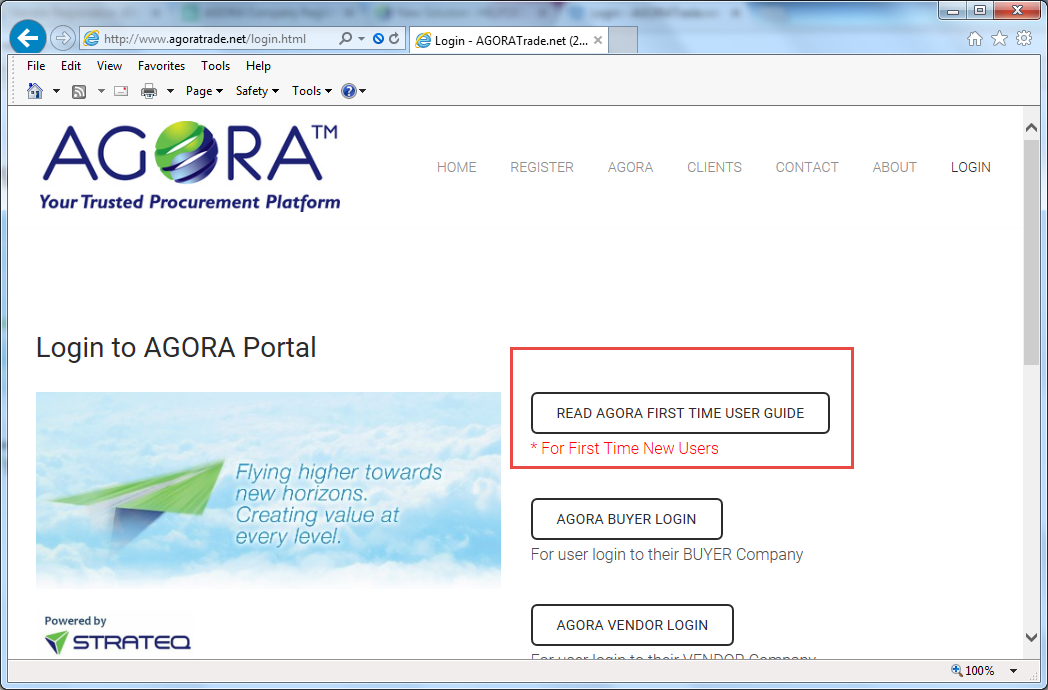
Task: Open the REGISTER navigation link
Action: pos(542,167)
